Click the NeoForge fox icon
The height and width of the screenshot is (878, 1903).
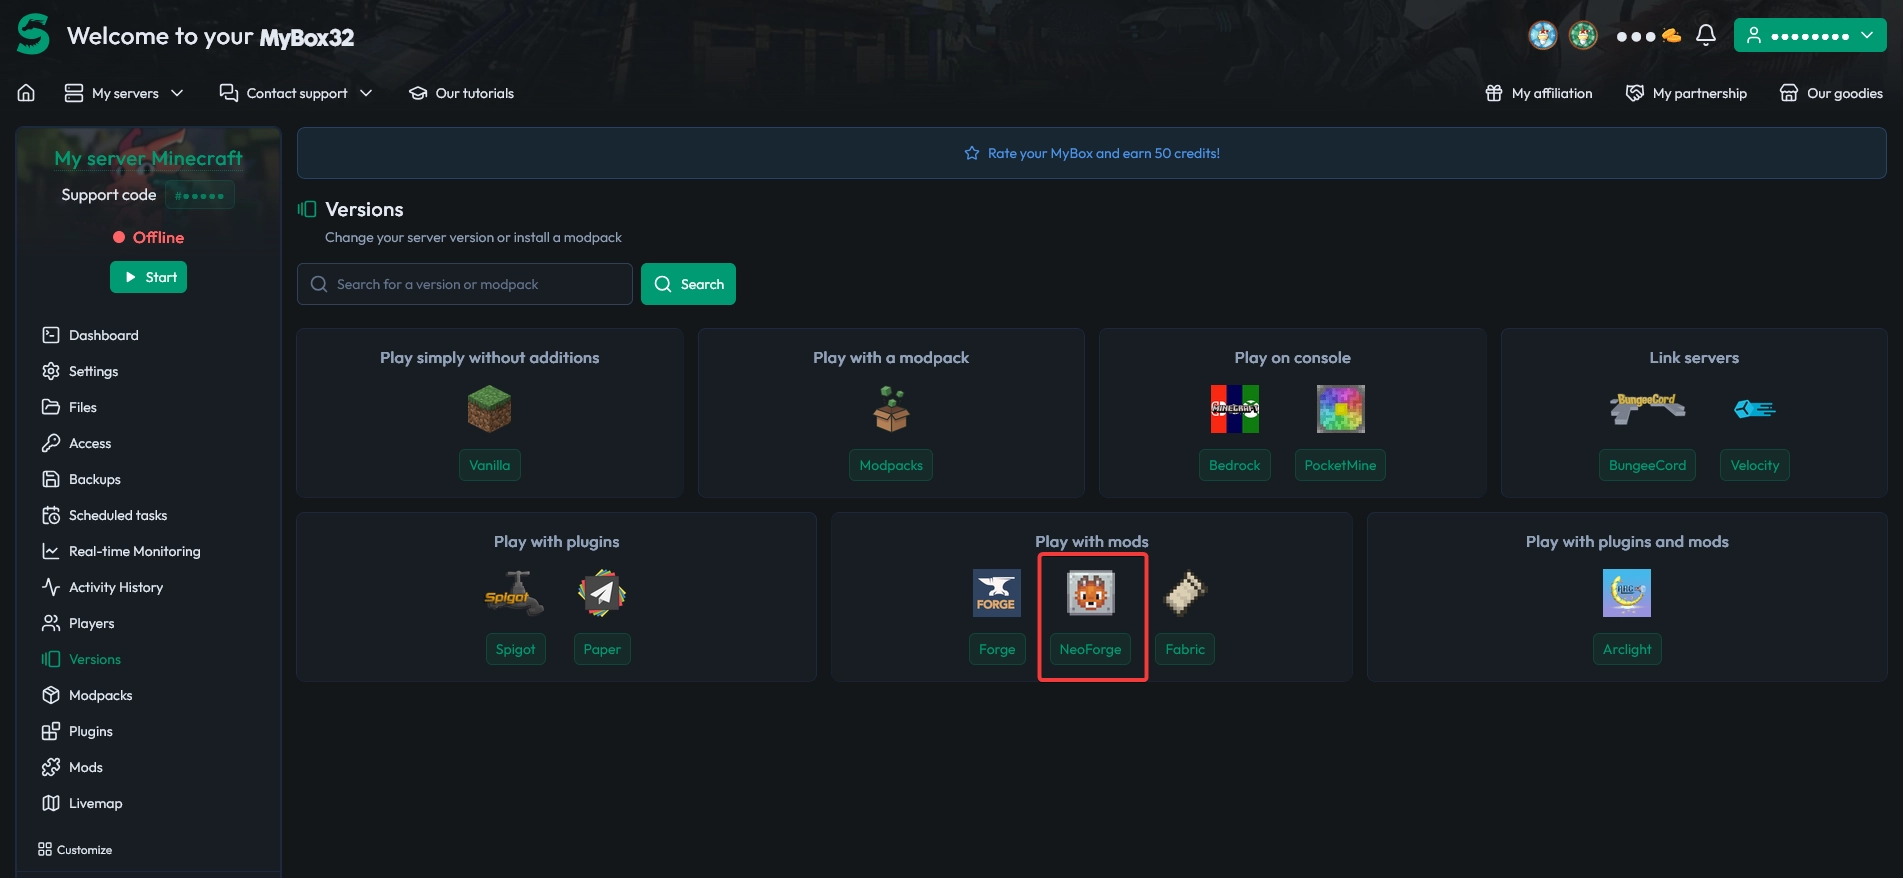coord(1090,593)
